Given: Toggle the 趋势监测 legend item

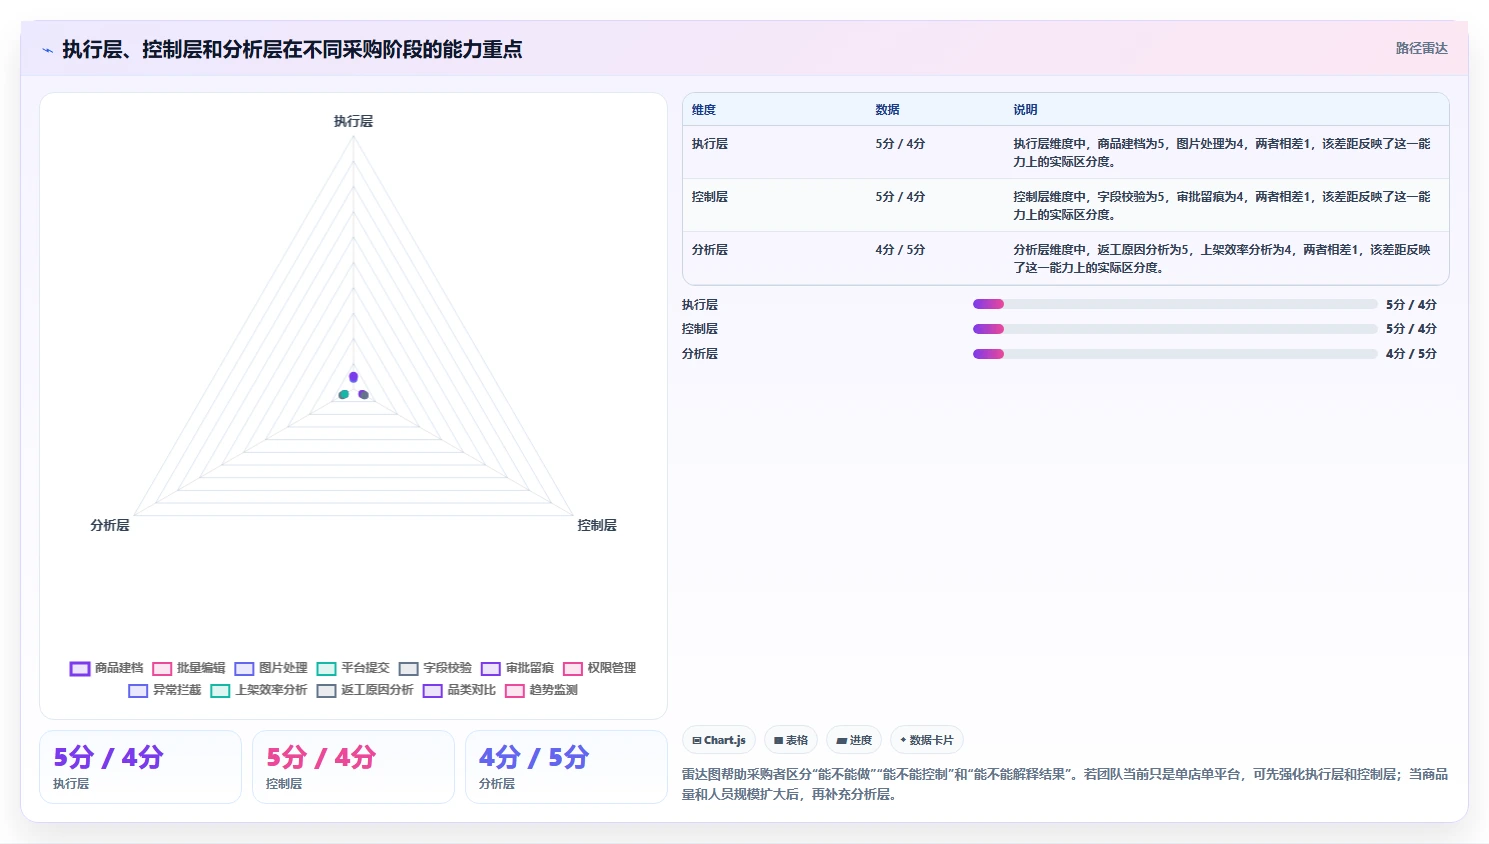Looking at the screenshot, I should point(541,690).
